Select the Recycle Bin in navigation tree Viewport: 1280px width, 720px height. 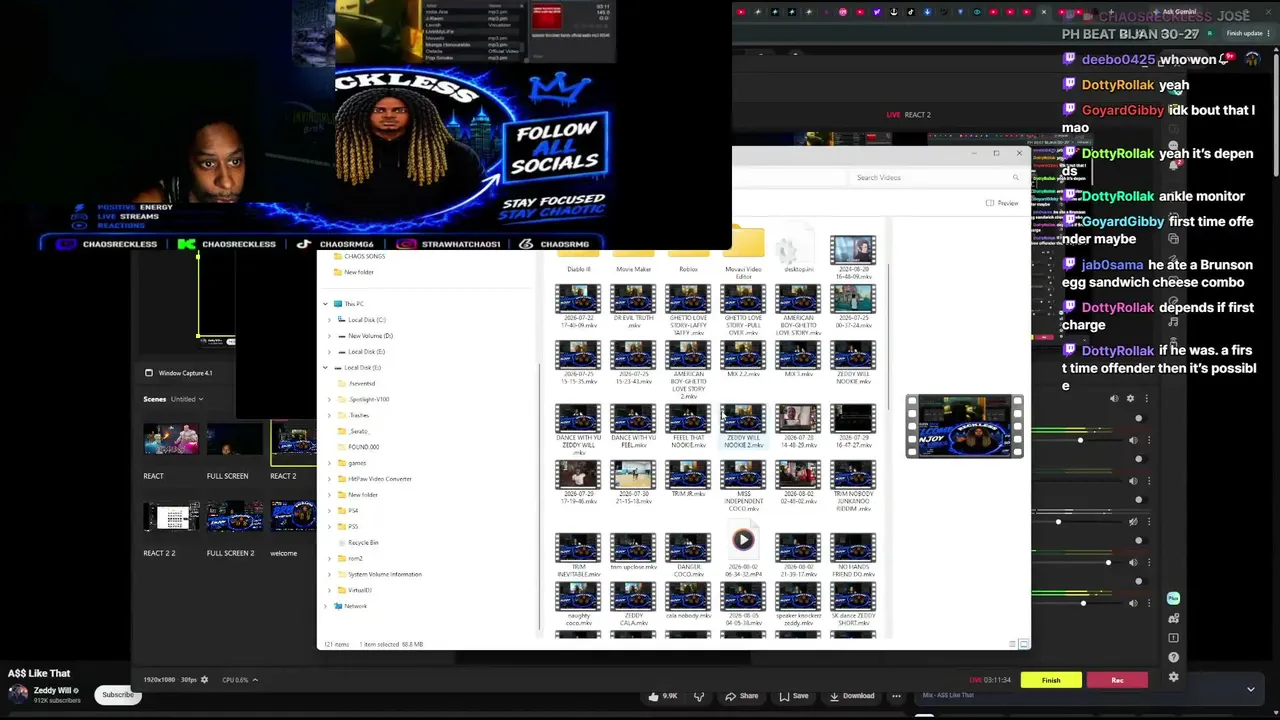[x=357, y=543]
